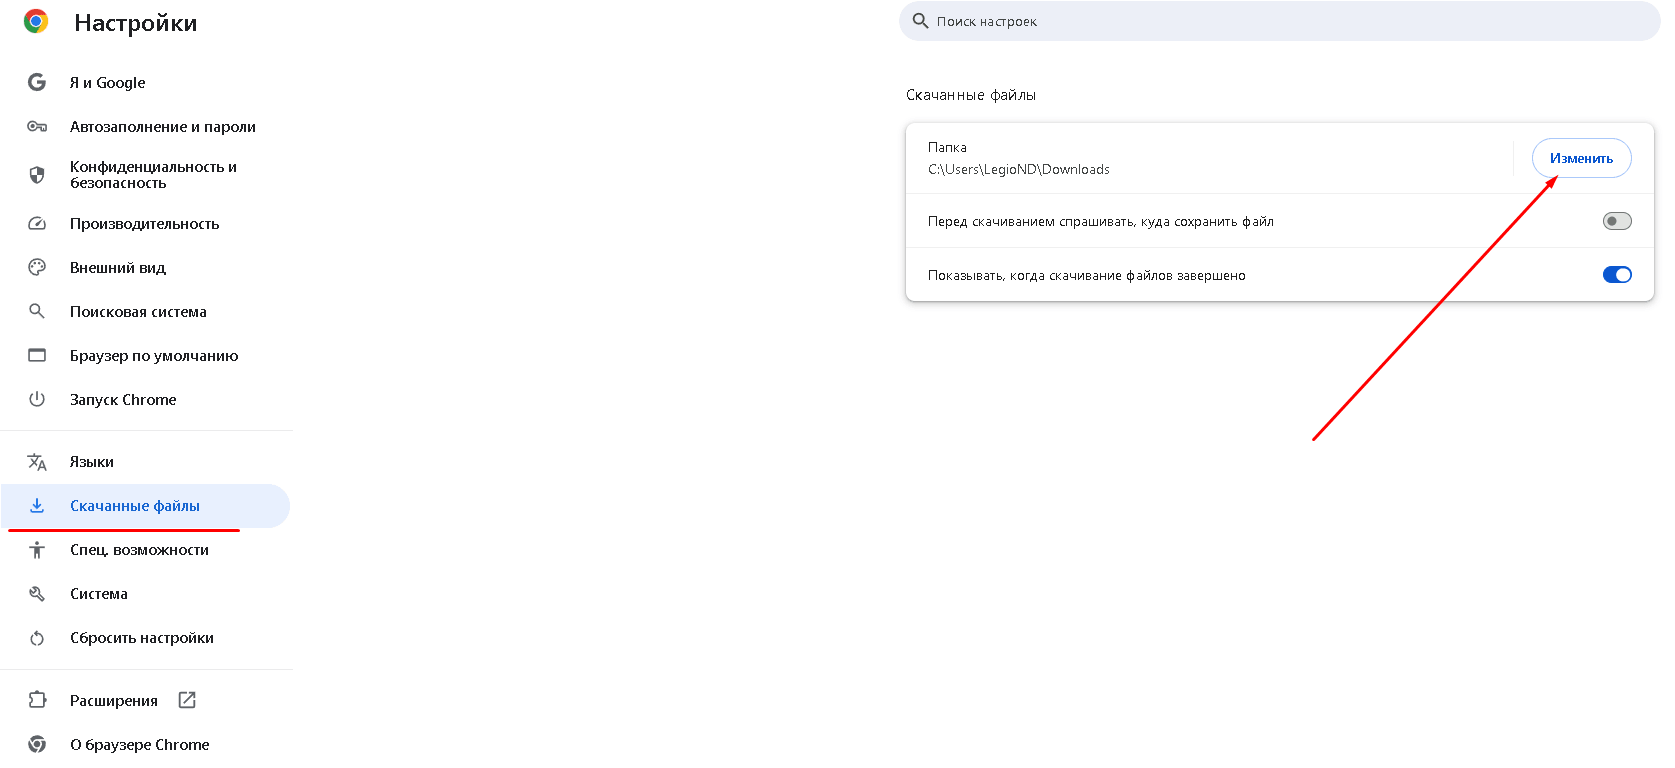This screenshot has width=1675, height=768.
Task: Click the shield icon for Конфиденциальность и безопасность
Action: click(37, 175)
